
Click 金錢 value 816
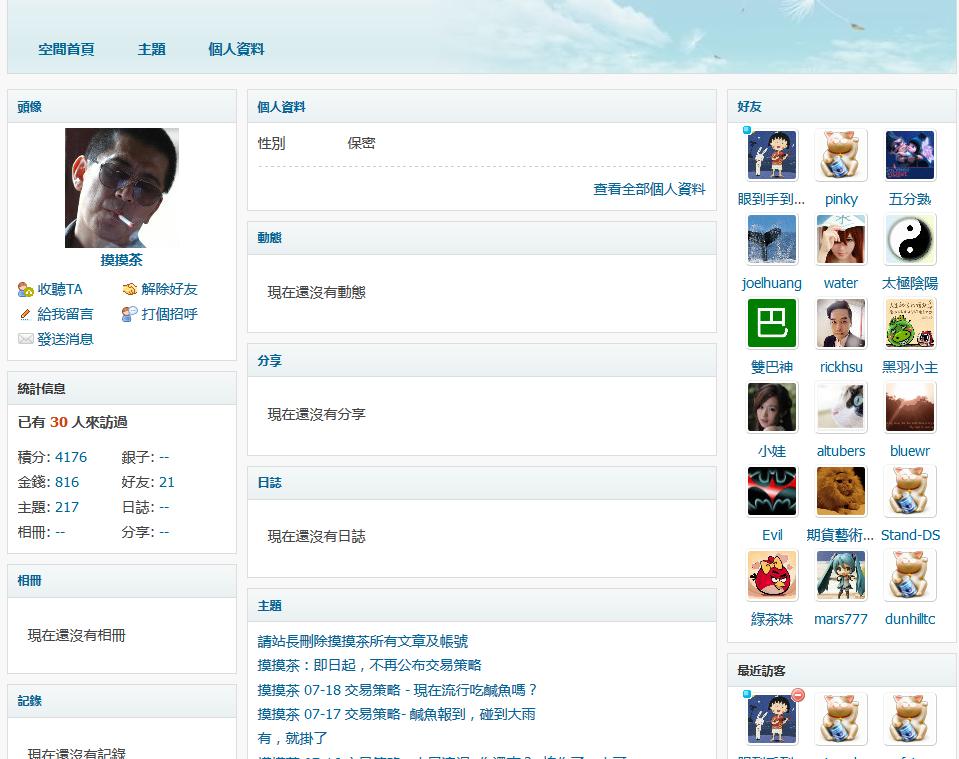67,482
